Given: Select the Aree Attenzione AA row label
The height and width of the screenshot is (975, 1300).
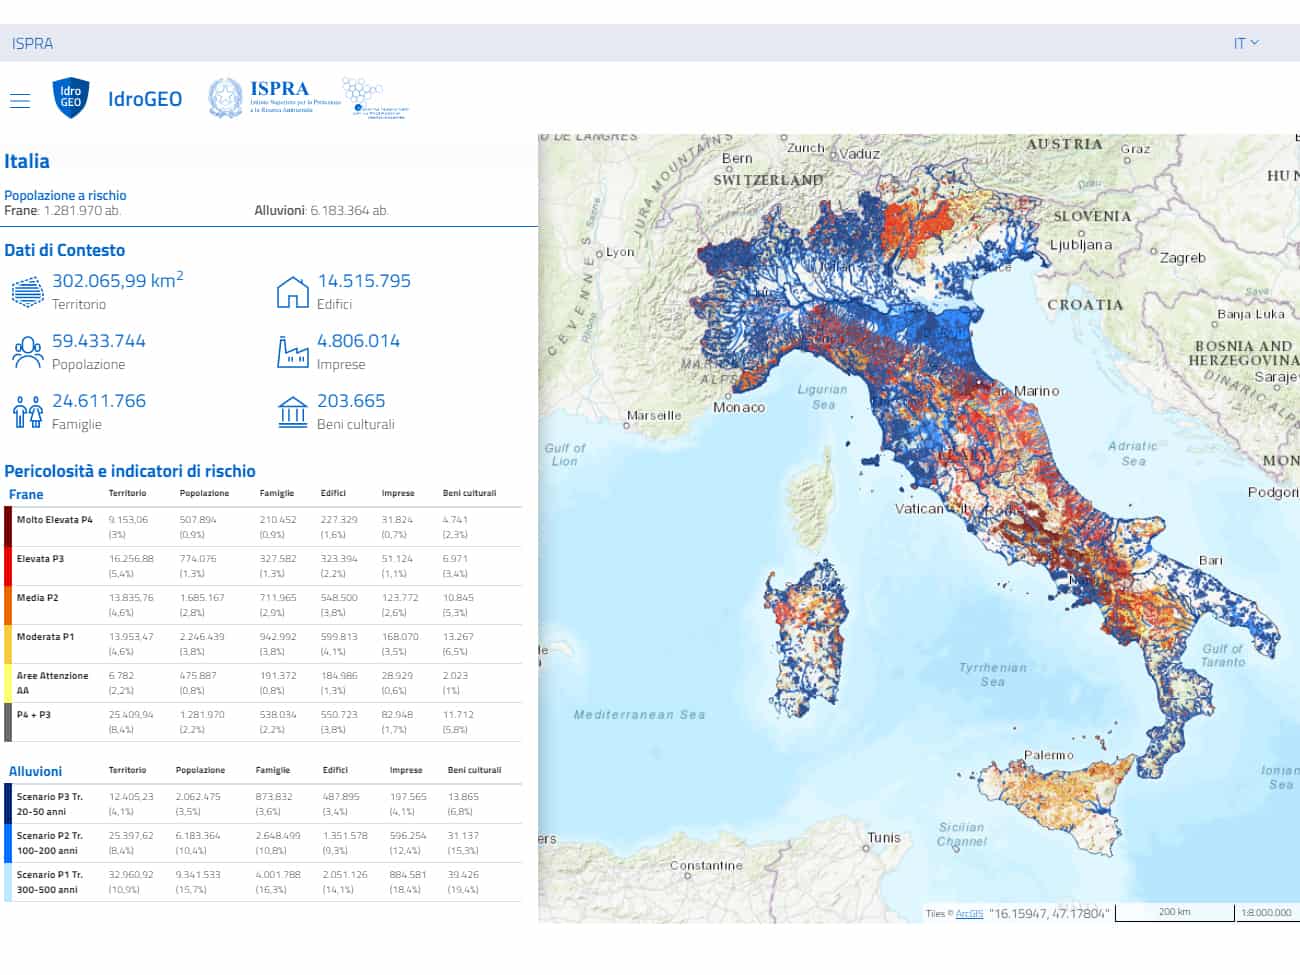Looking at the screenshot, I should point(52,683).
